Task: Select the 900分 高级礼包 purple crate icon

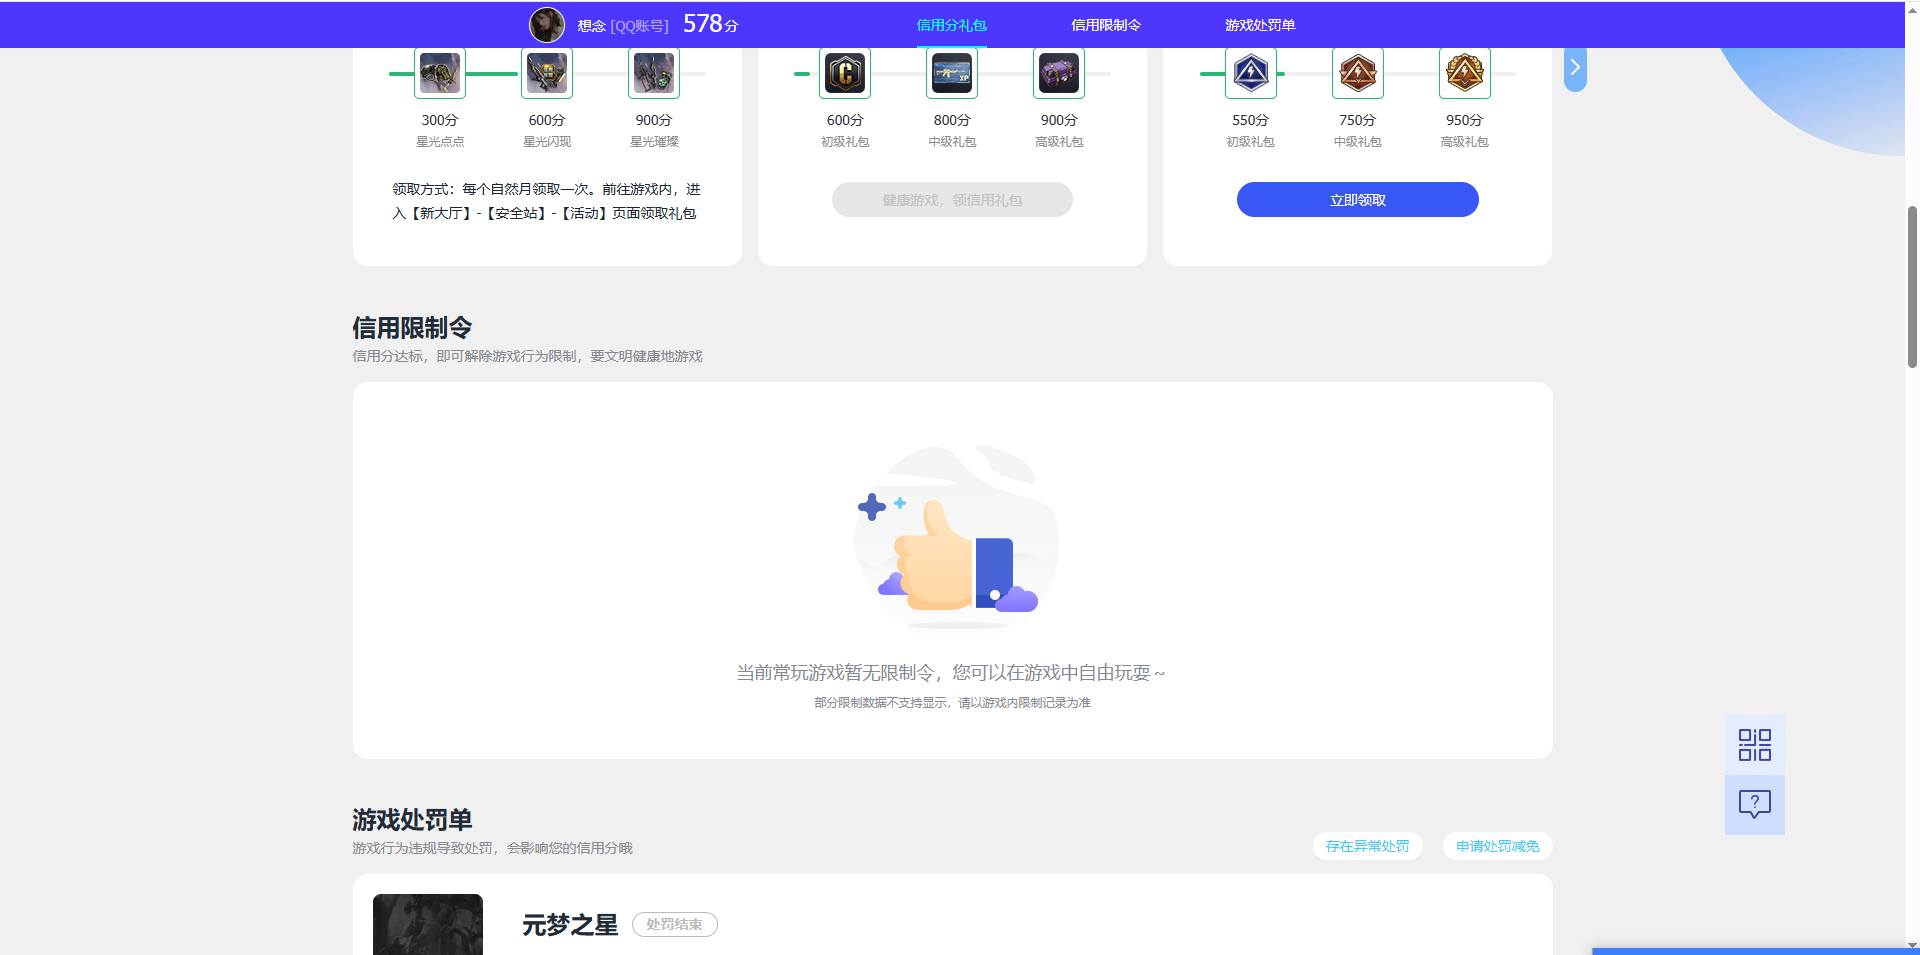Action: coord(1059,73)
